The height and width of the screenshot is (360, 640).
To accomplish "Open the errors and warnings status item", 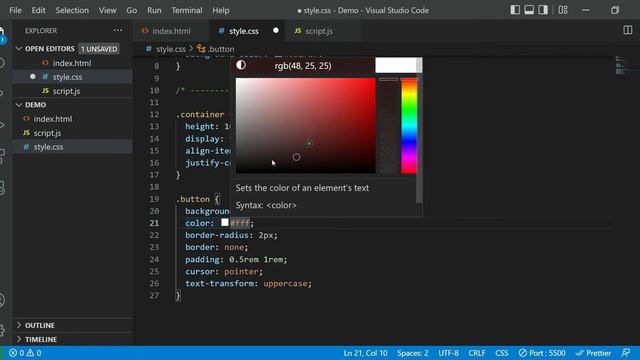I will [x=25, y=353].
